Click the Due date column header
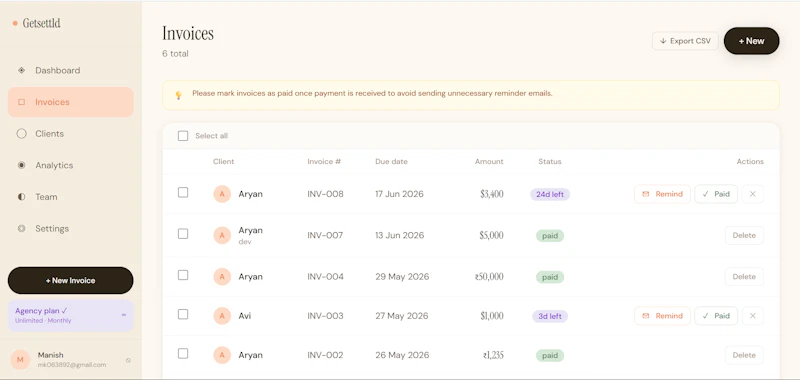Viewport: 800px width, 380px height. pyautogui.click(x=391, y=161)
